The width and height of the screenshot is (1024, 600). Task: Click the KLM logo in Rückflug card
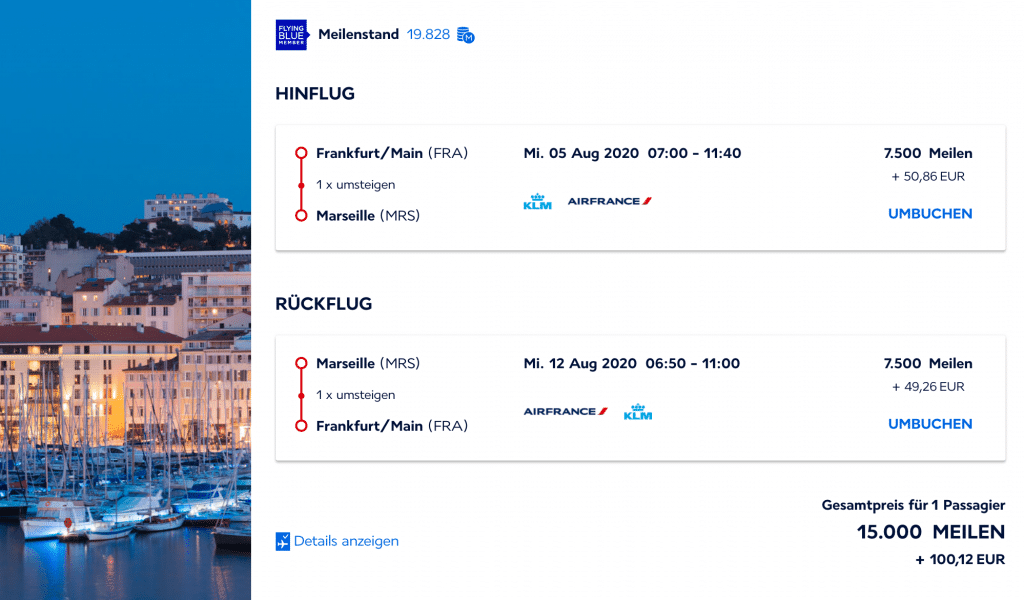637,412
